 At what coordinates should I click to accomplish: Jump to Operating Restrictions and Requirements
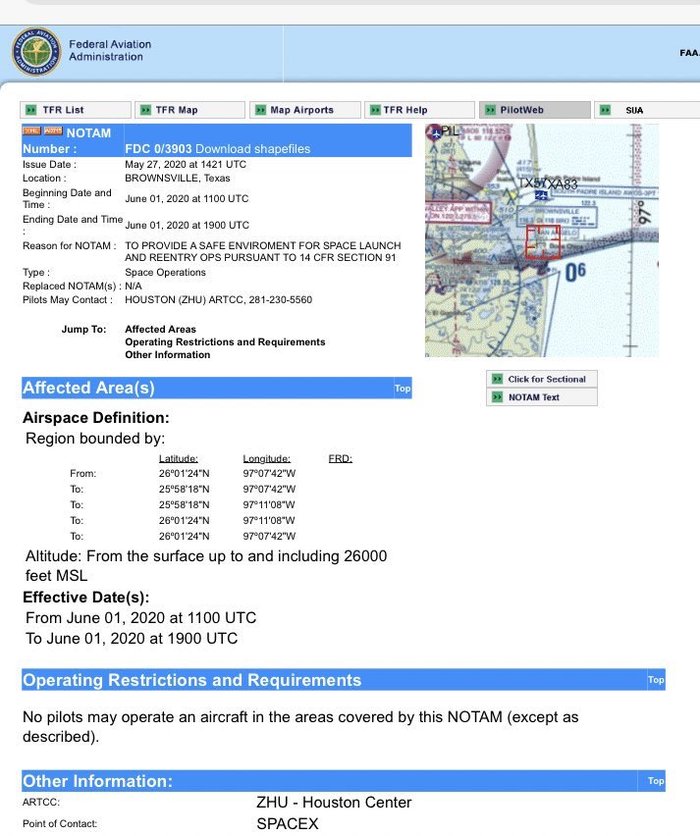point(225,342)
